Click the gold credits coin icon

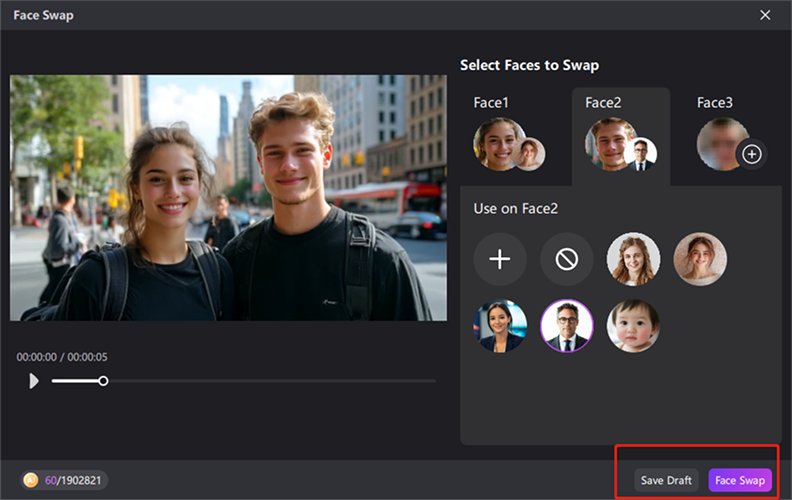31,481
